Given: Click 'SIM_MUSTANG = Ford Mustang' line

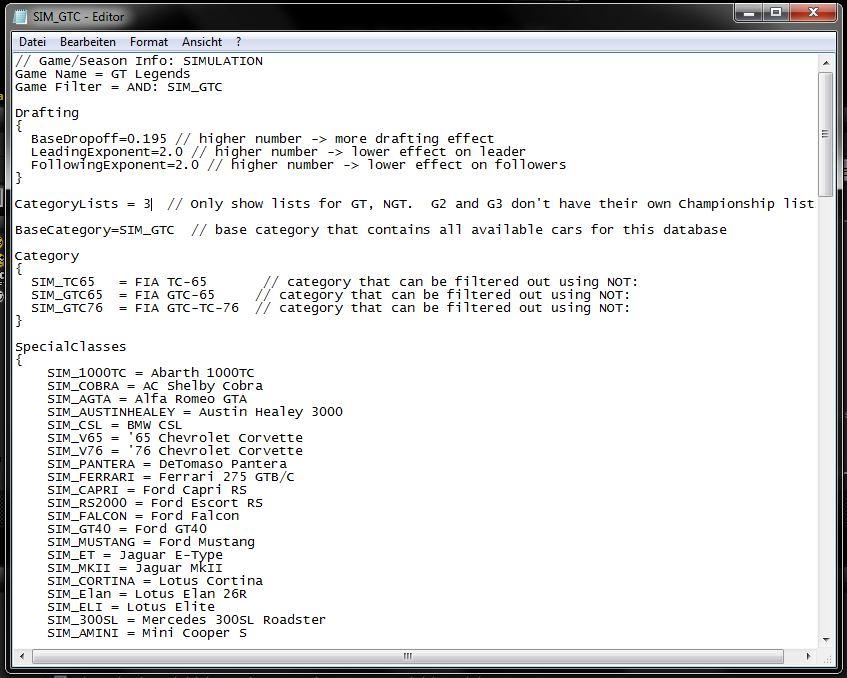Looking at the screenshot, I should [151, 541].
